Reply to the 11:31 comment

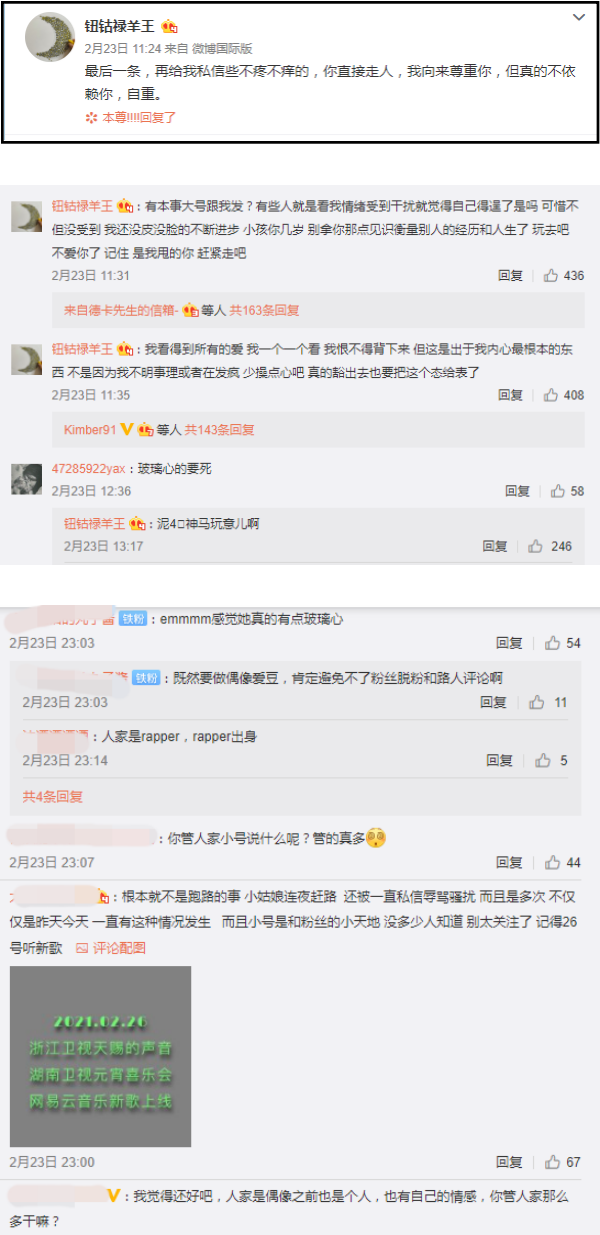tap(510, 275)
